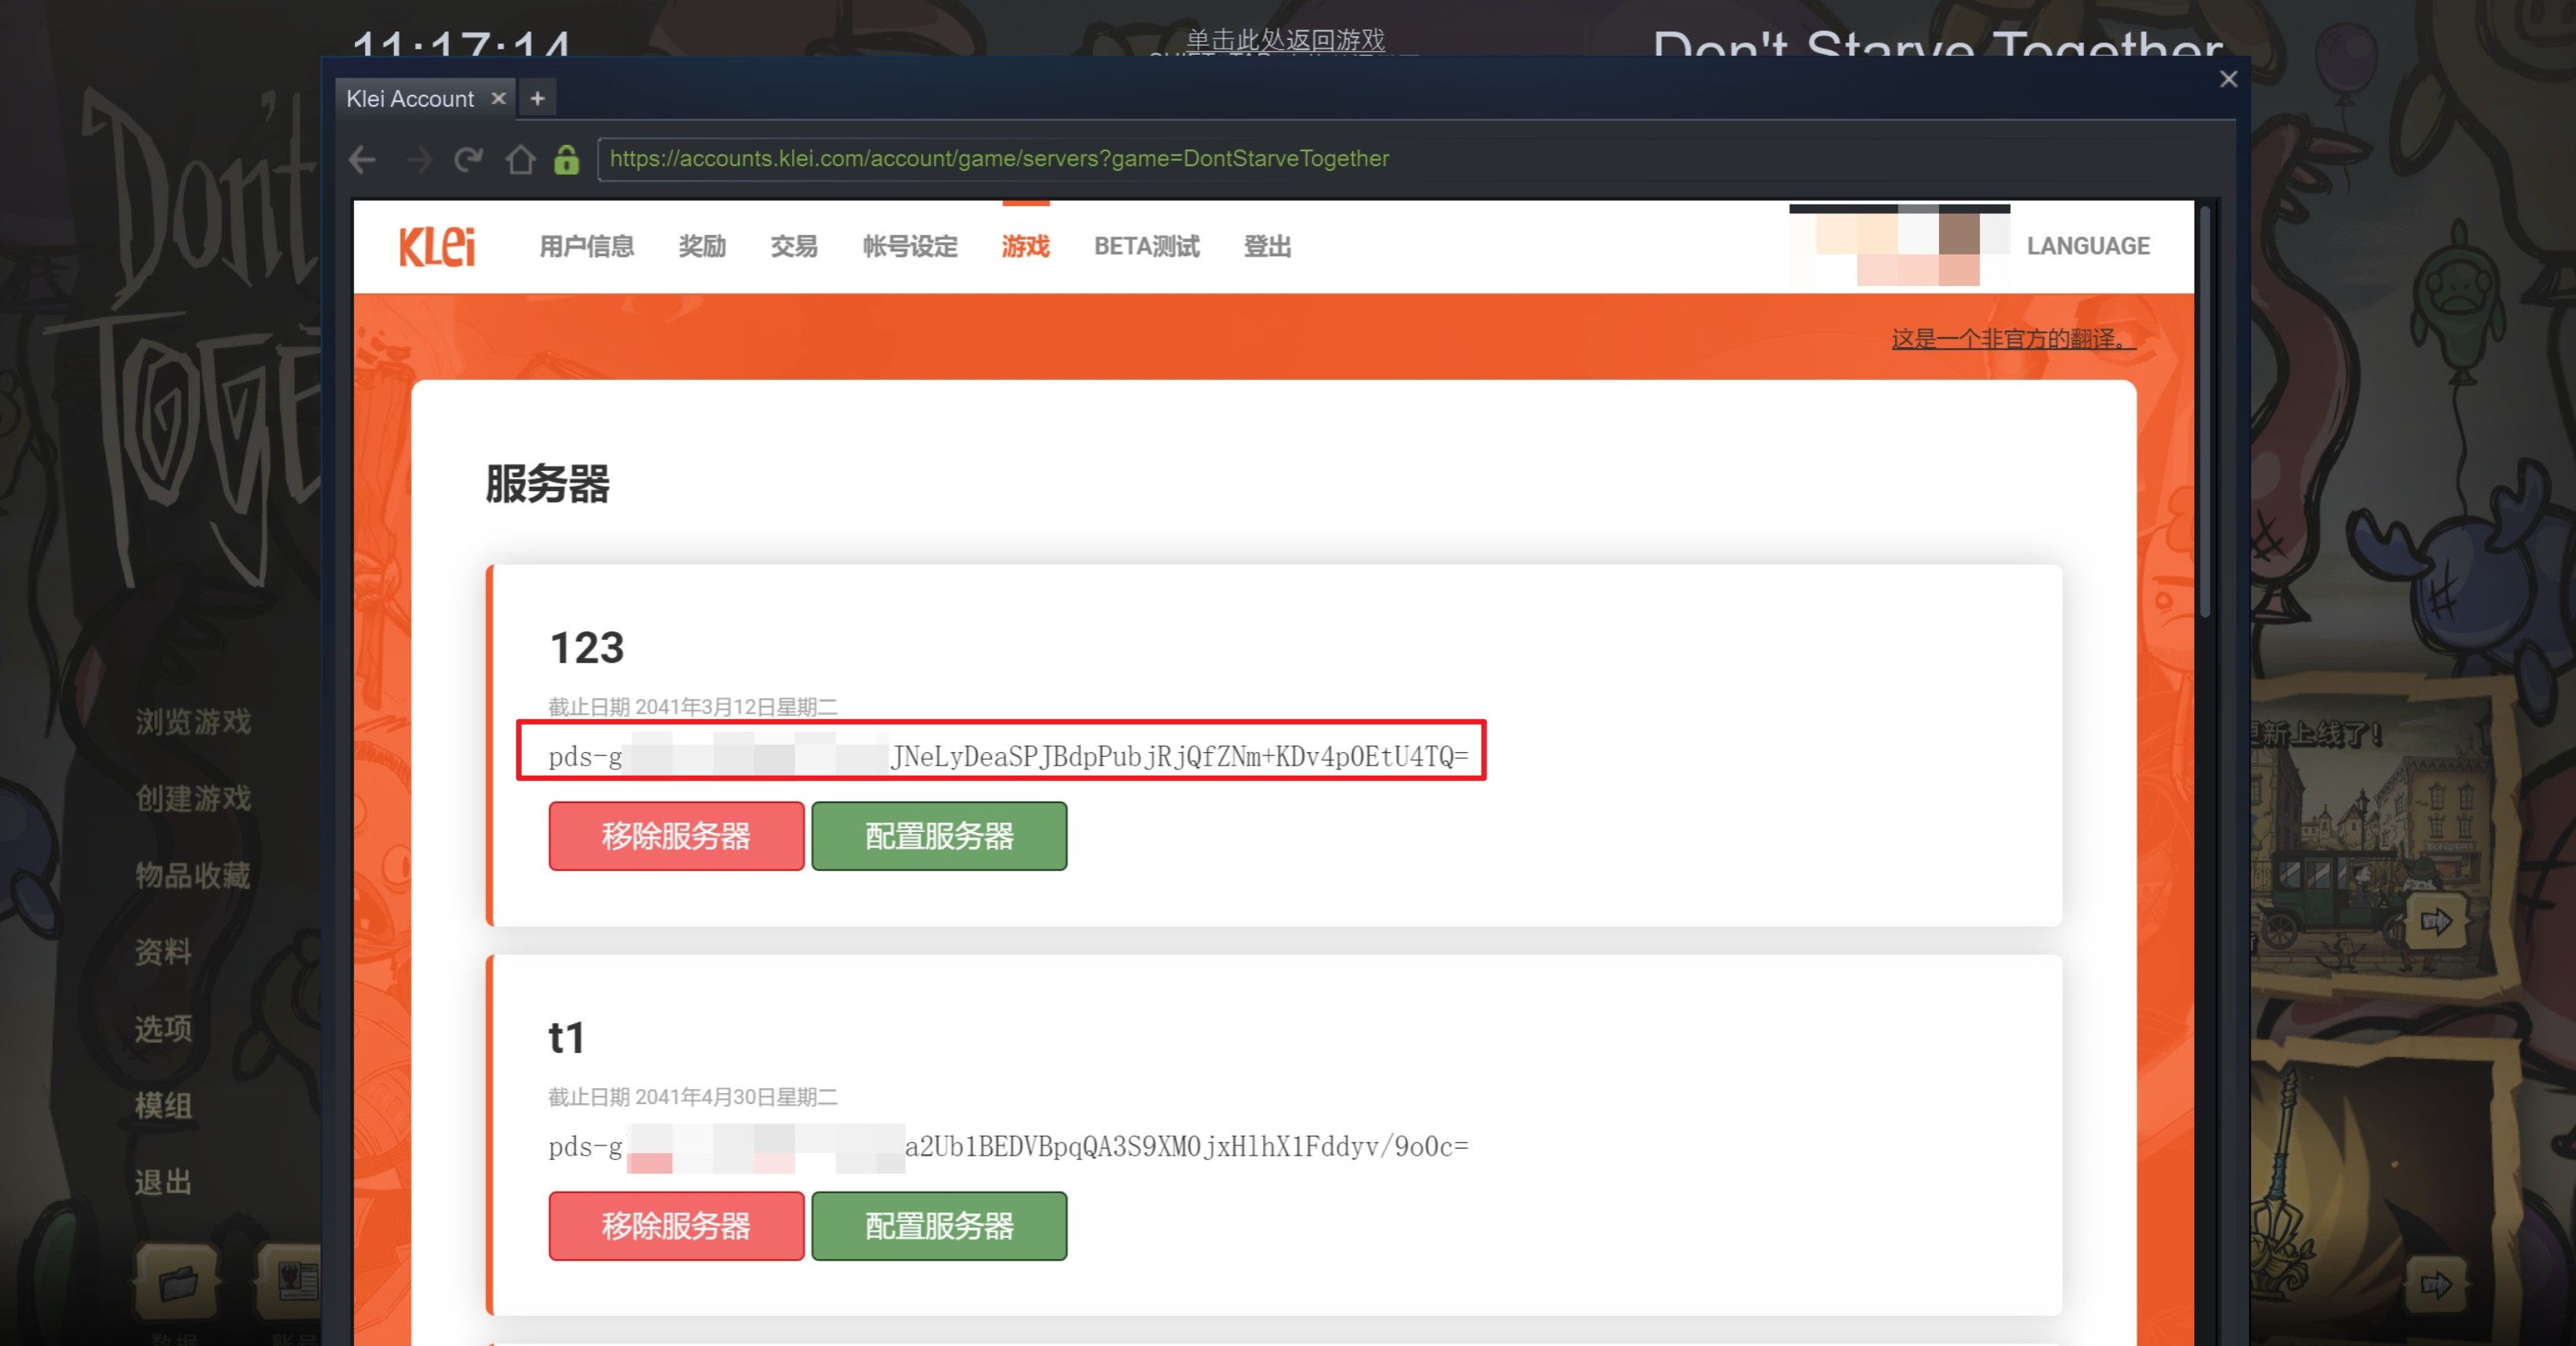Close the Klei Account tab
2576x1346 pixels.
498,98
